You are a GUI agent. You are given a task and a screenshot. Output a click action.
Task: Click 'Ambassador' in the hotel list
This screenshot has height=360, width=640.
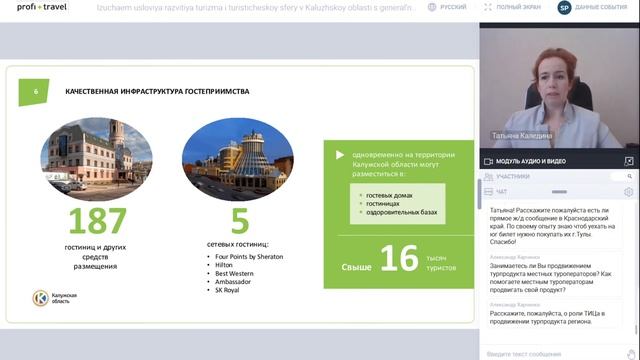pos(233,282)
